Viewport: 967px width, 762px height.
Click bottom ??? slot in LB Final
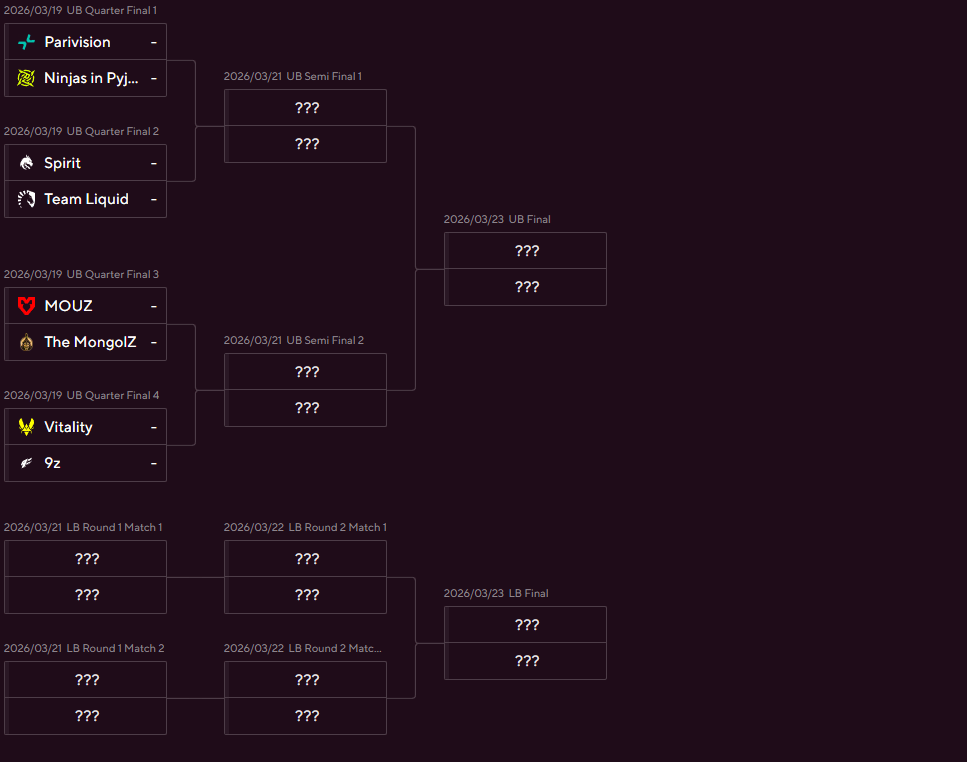[x=525, y=662]
